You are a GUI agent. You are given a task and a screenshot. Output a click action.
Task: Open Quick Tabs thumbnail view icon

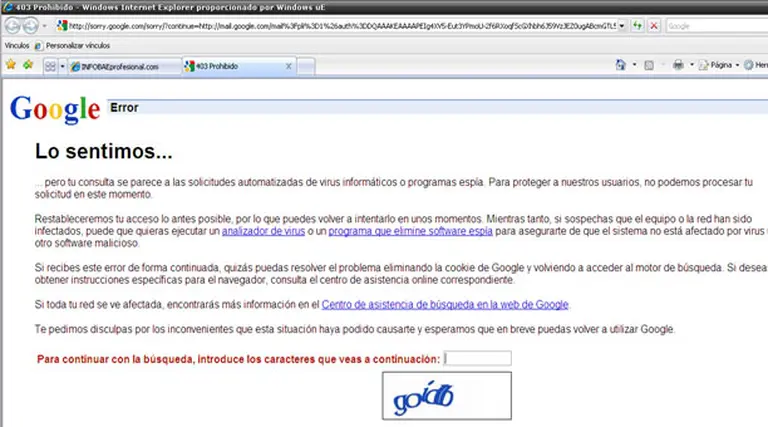coord(50,66)
